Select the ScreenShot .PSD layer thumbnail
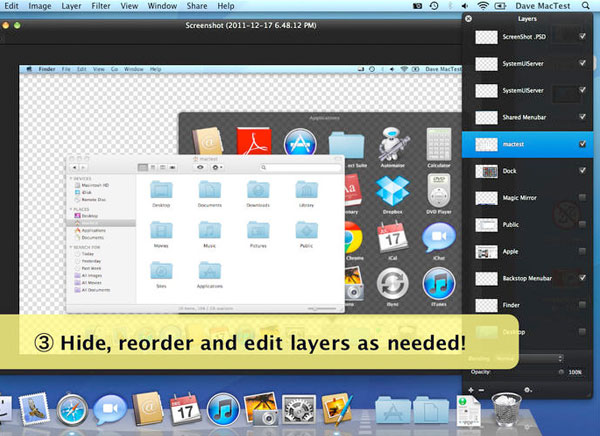This screenshot has width=600, height=436. [486, 37]
